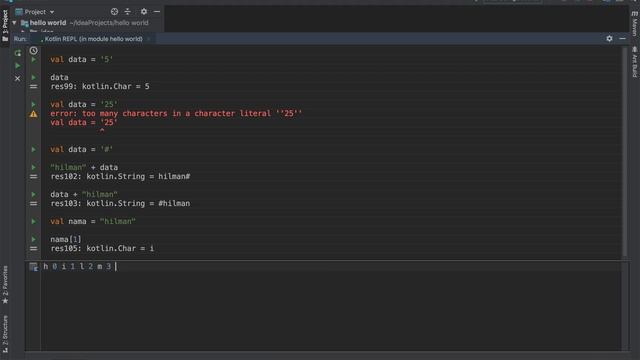Click result marker beside res102 line

pos(33,177)
